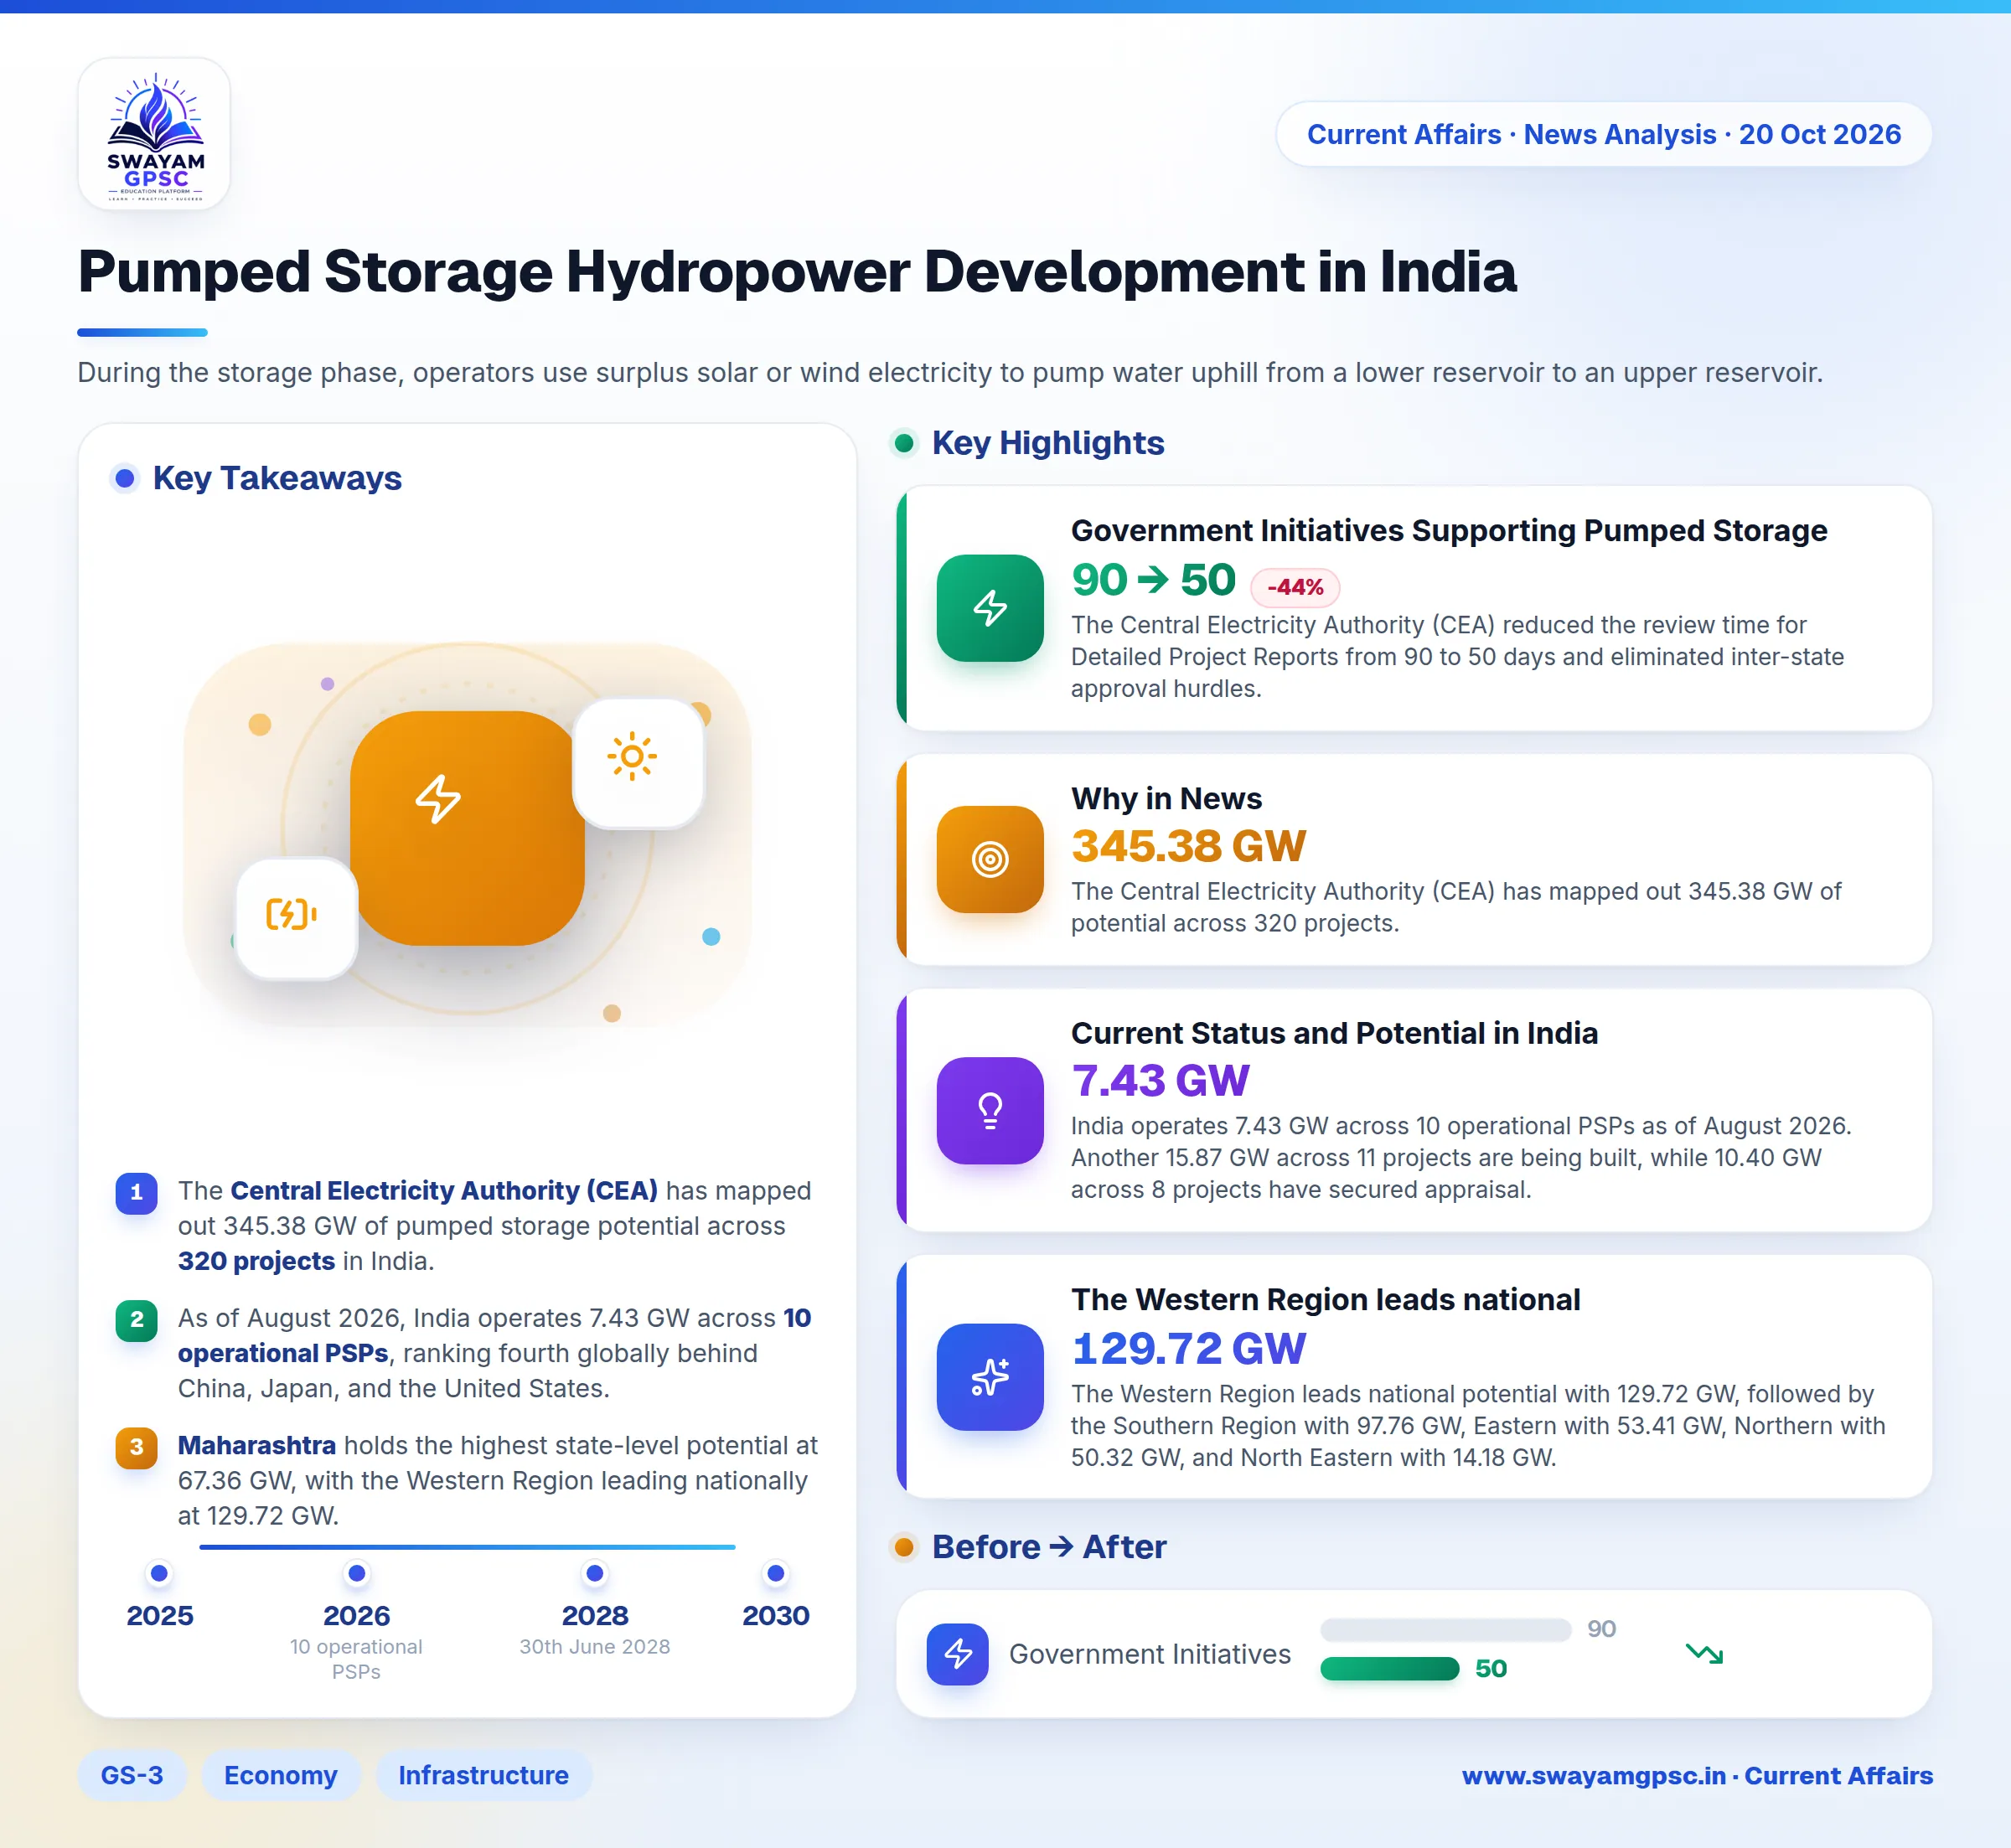Click the blue sparkle icon in Western Region card

click(x=989, y=1377)
